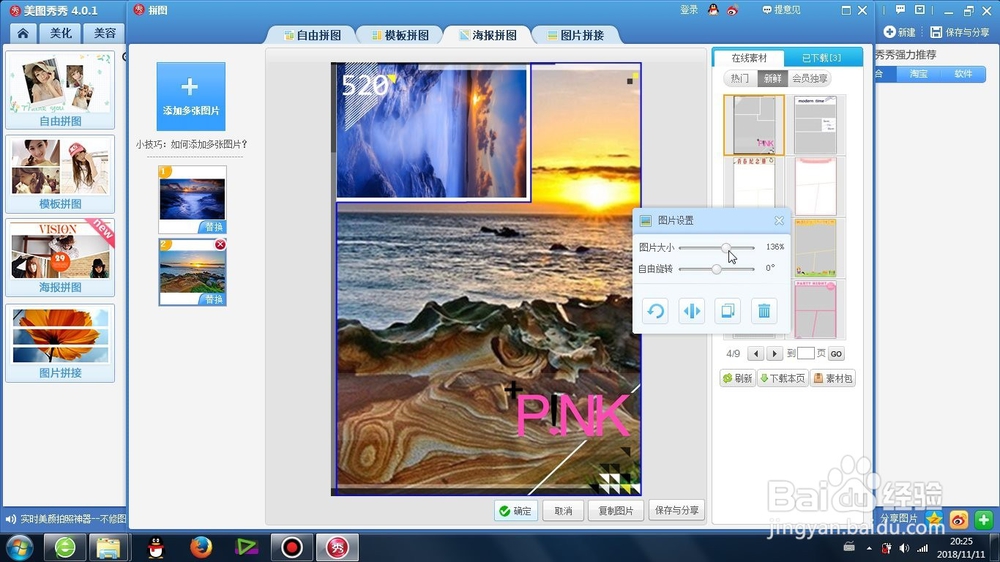Image resolution: width=1000 pixels, height=562 pixels.
Task: Click bottom 保存与分享 button
Action: coord(677,510)
